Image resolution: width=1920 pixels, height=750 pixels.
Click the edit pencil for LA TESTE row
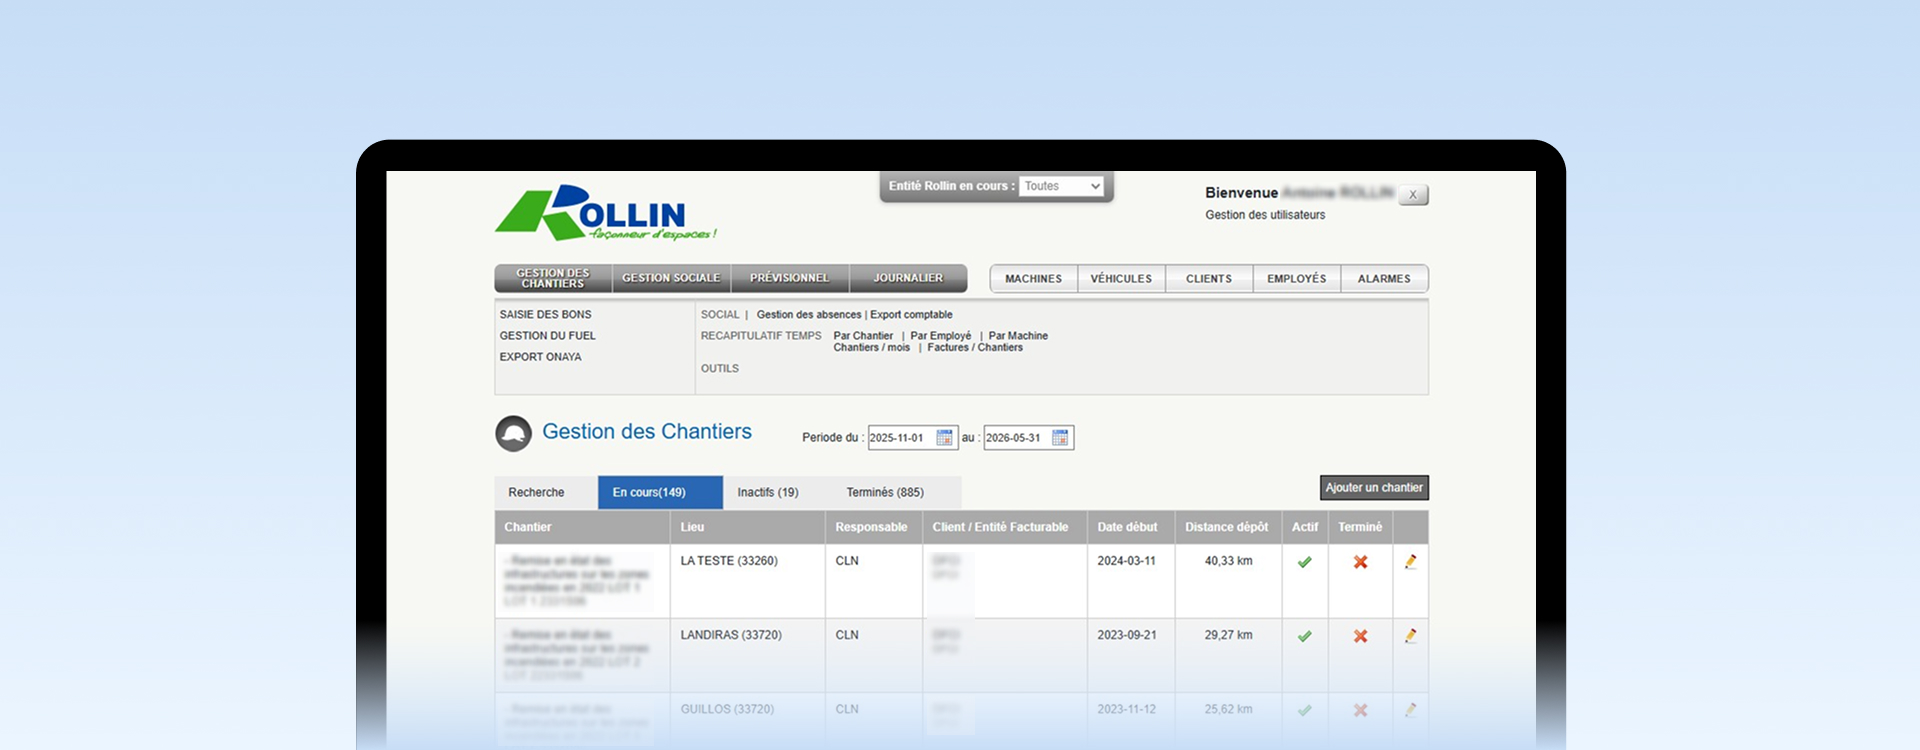[x=1410, y=562]
